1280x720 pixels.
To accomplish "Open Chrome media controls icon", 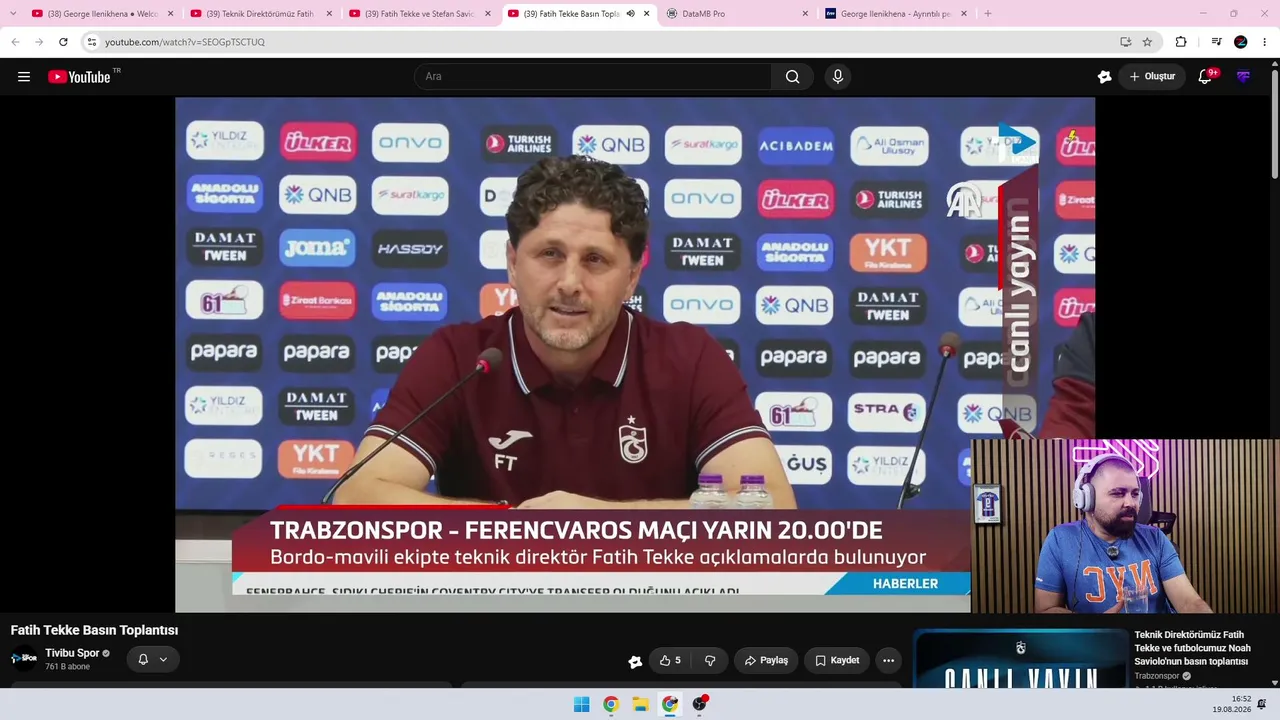I will pos(1216,42).
